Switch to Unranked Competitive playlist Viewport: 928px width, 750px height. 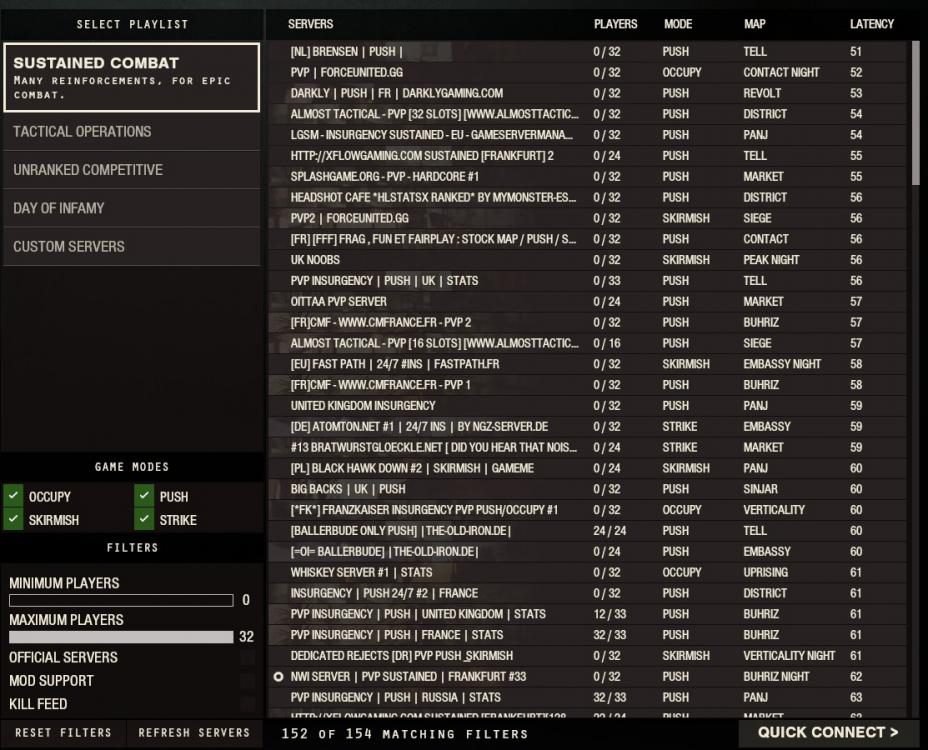point(131,170)
